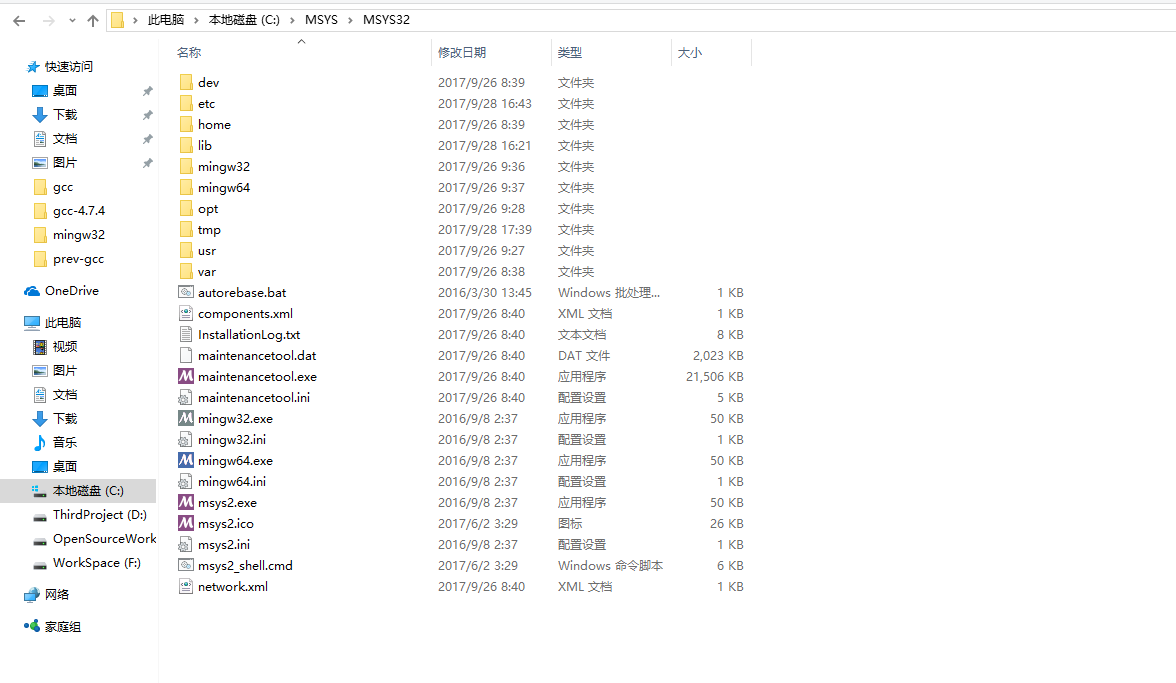This screenshot has height=683, width=1176.
Task: Open ThirdProject (D:) drive
Action: 100,514
